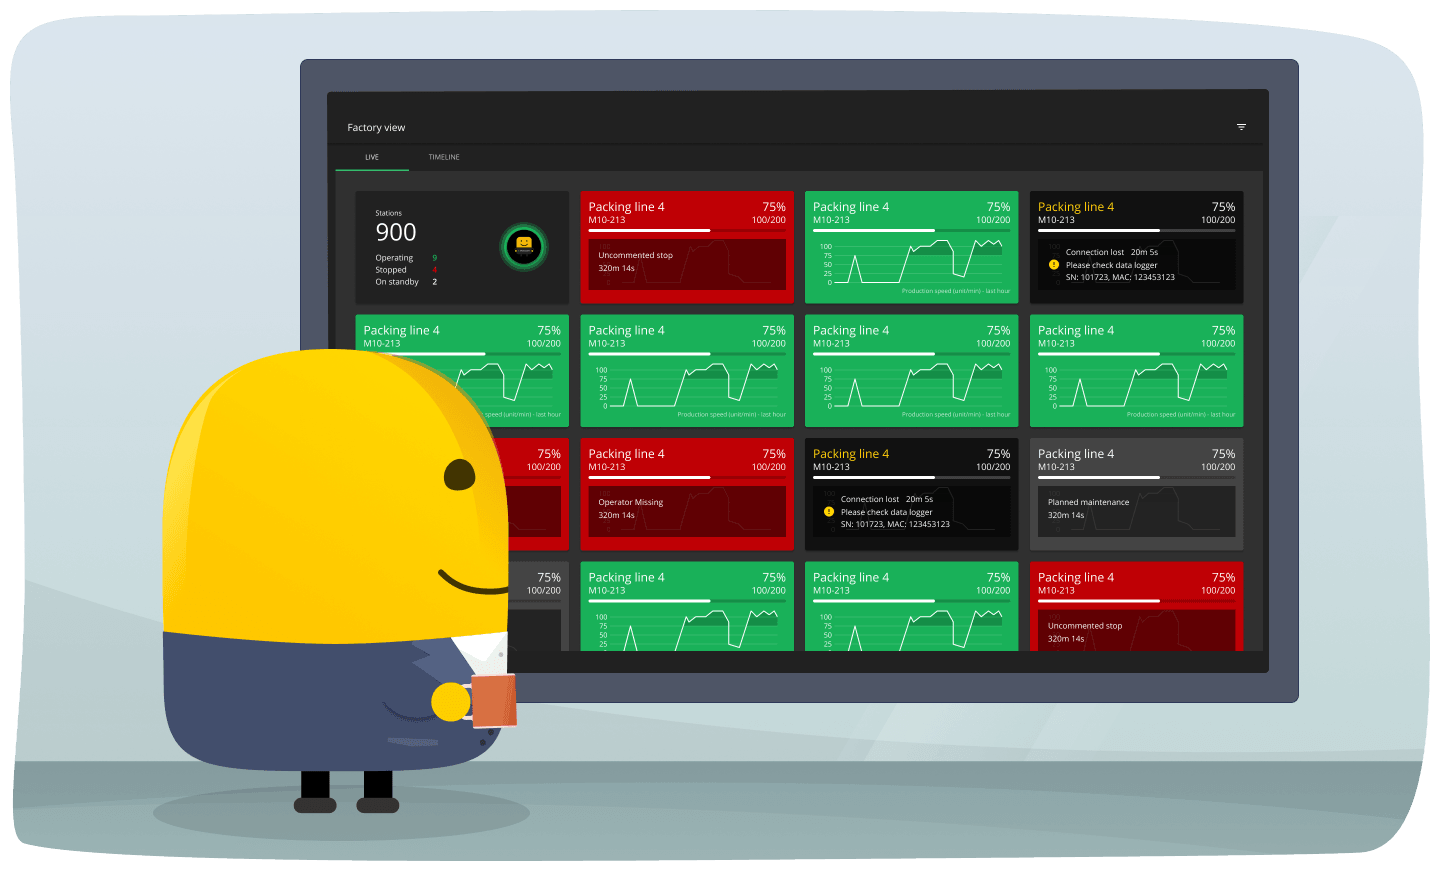The width and height of the screenshot is (1440, 875).
Task: Select the 900 stations count
Action: point(396,232)
